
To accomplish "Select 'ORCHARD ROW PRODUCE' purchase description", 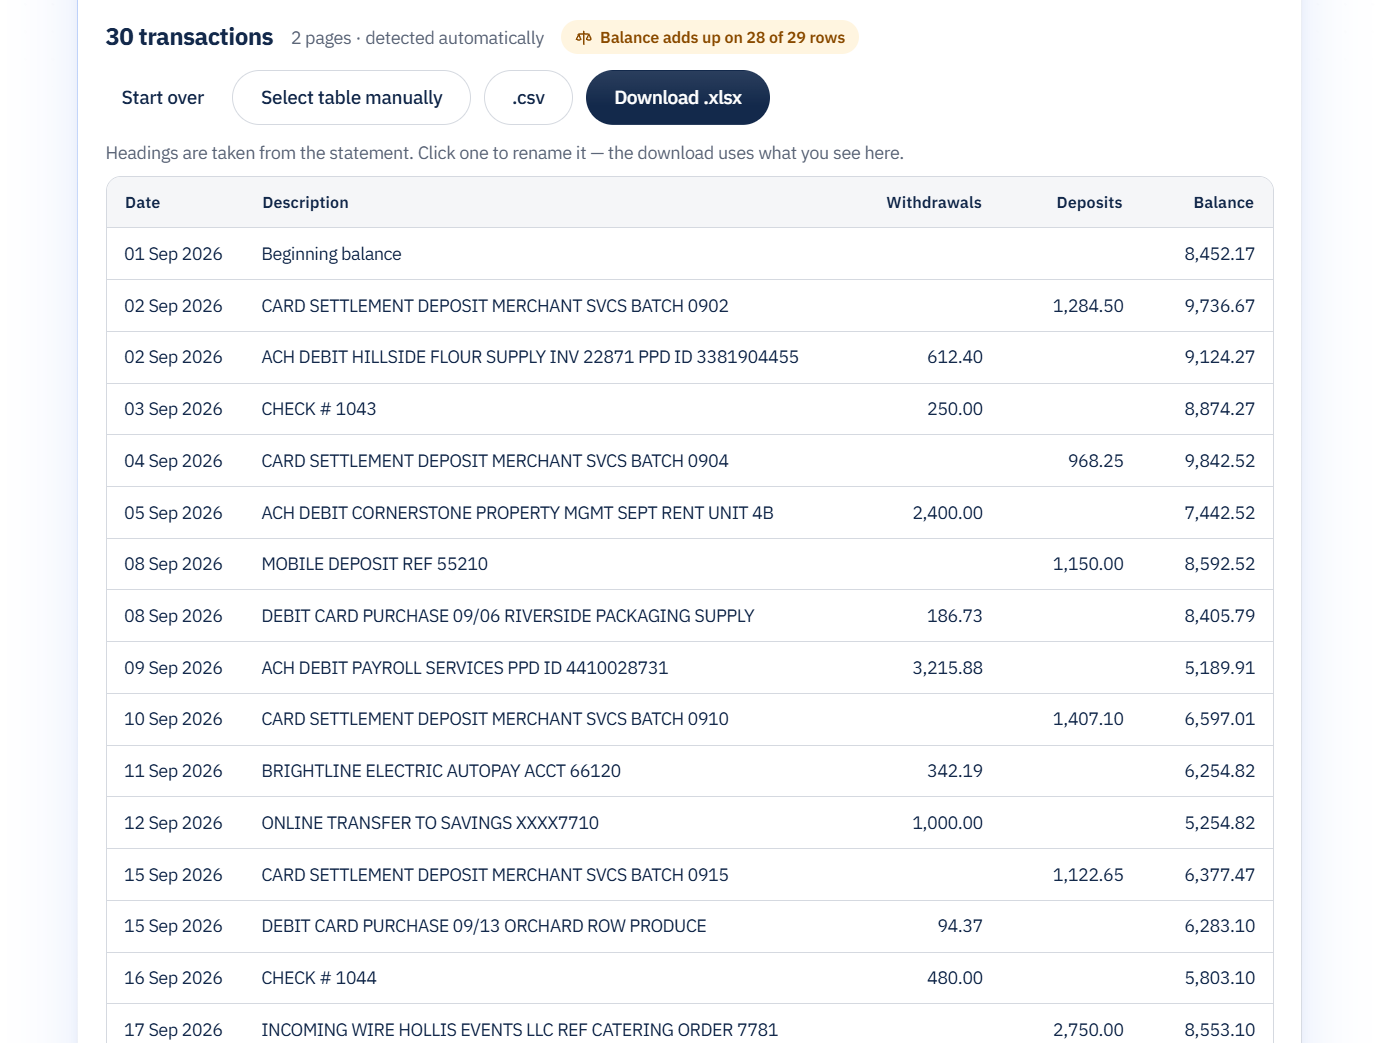I will 484,926.
